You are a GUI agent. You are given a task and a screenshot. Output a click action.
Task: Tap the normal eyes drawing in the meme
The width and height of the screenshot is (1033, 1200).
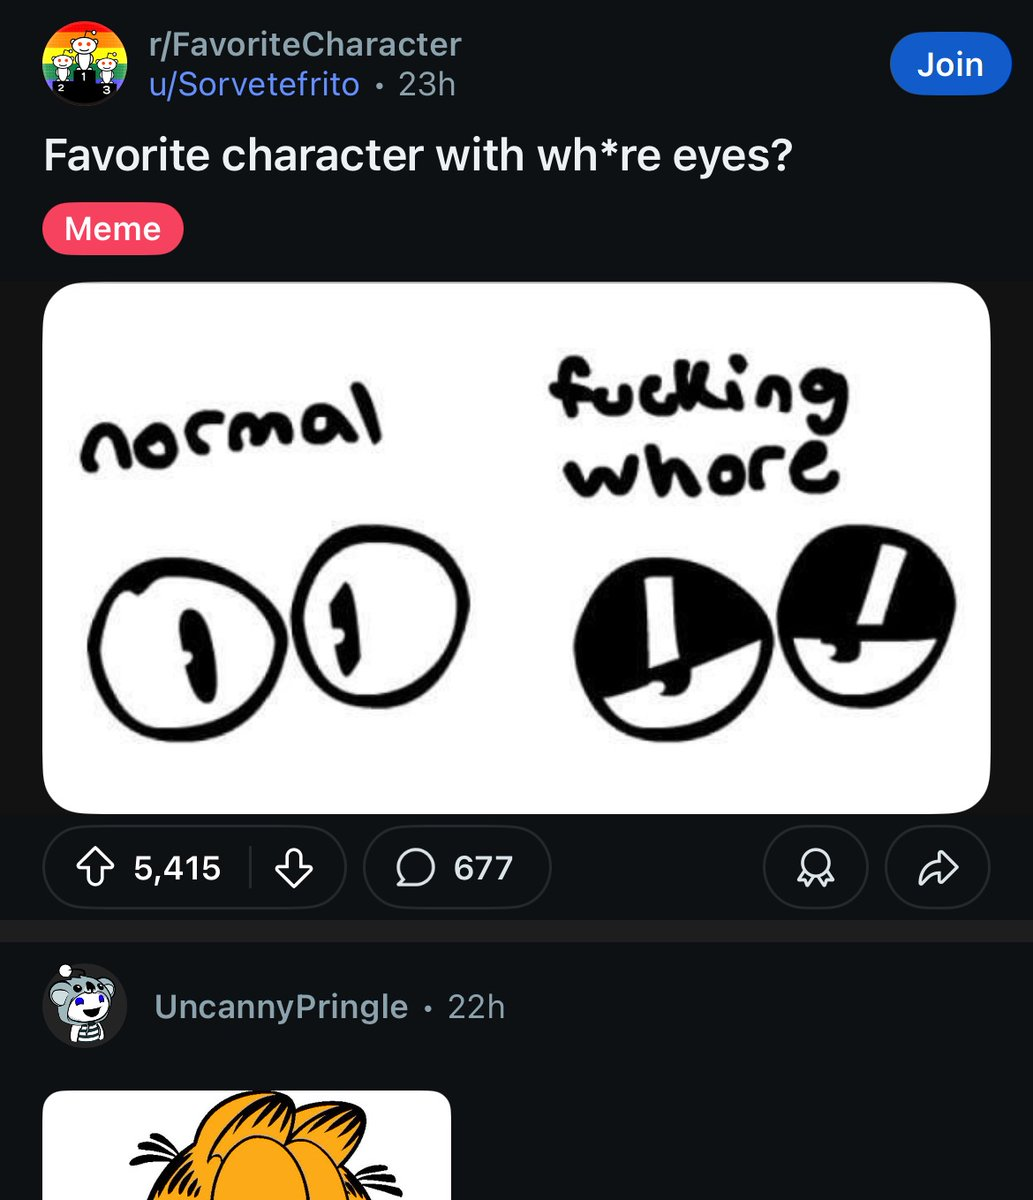pos(277,627)
